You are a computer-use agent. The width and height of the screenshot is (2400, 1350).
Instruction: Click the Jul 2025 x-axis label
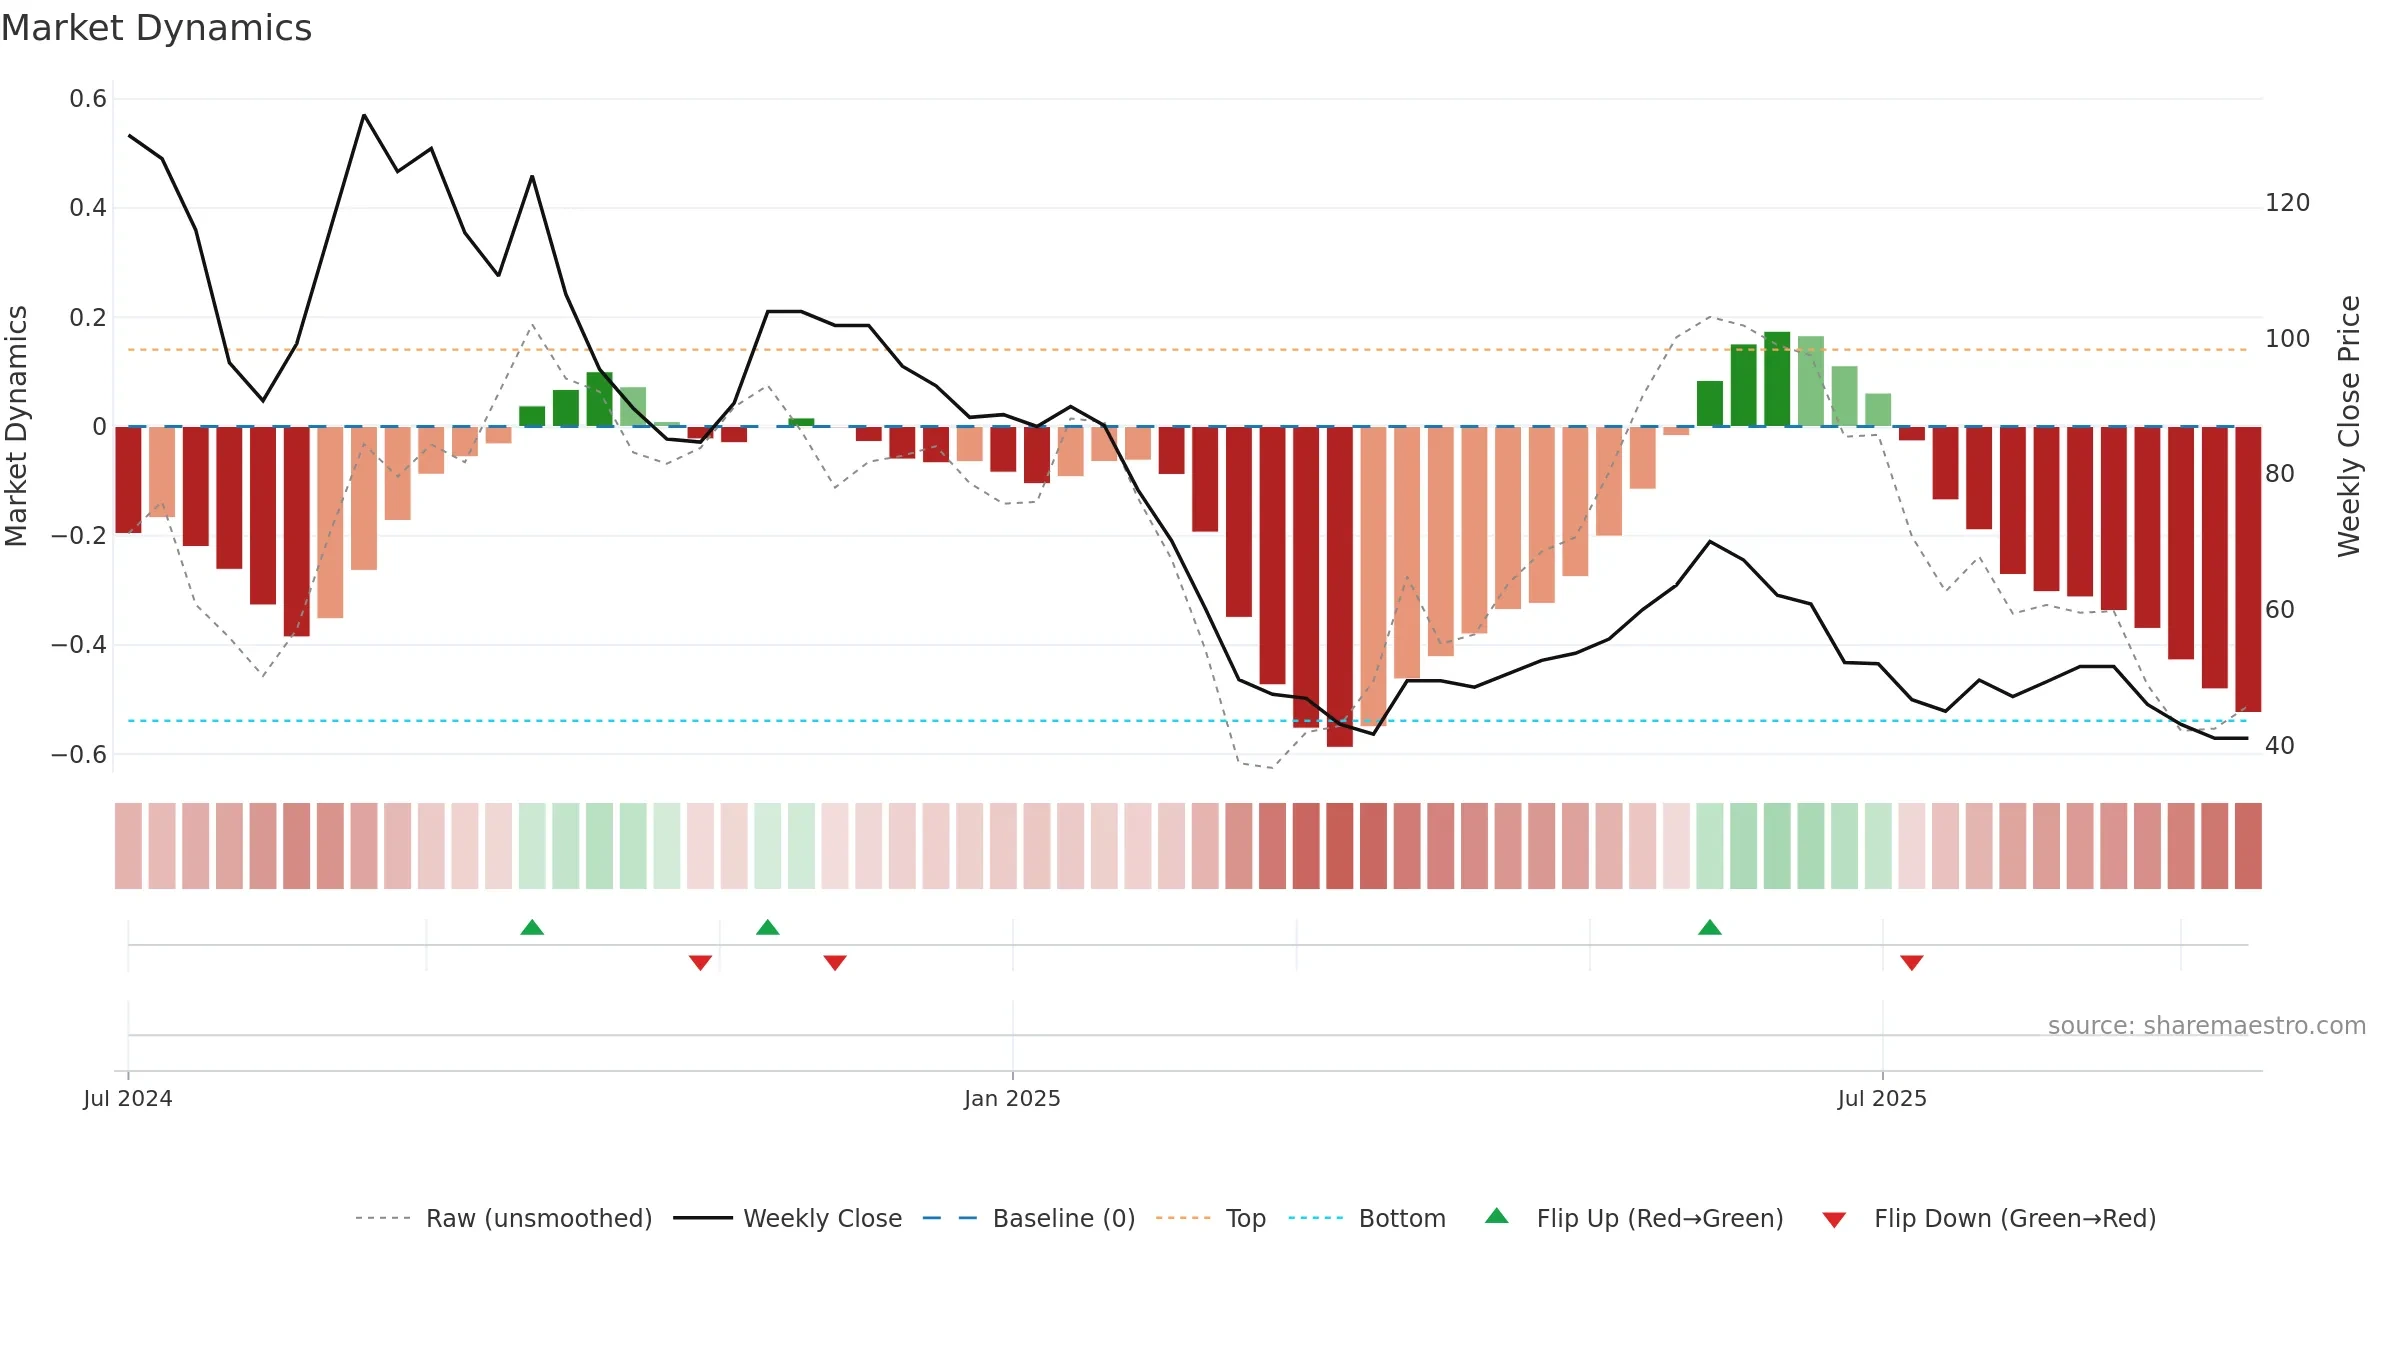tap(1882, 1098)
